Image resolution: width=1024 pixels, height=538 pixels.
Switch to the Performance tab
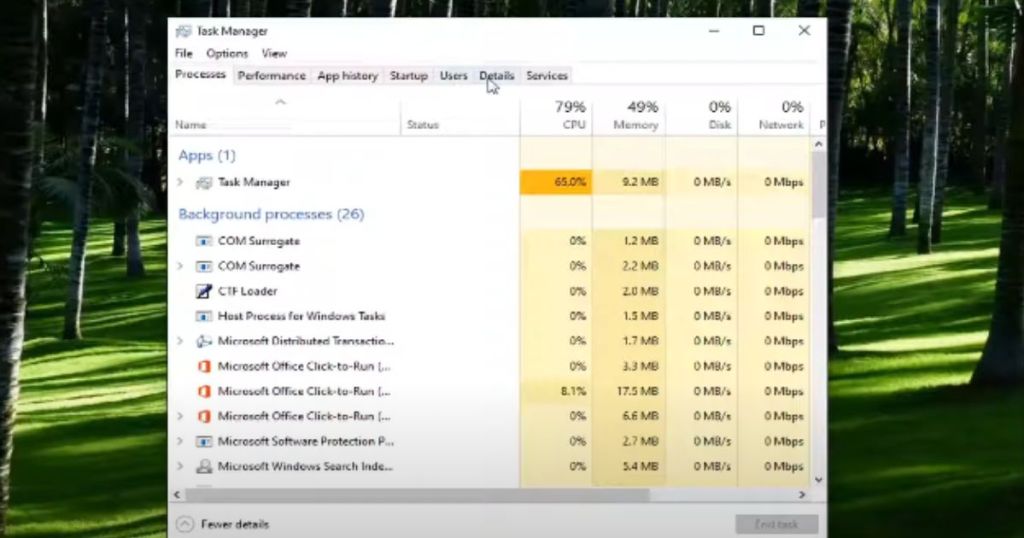pyautogui.click(x=272, y=76)
